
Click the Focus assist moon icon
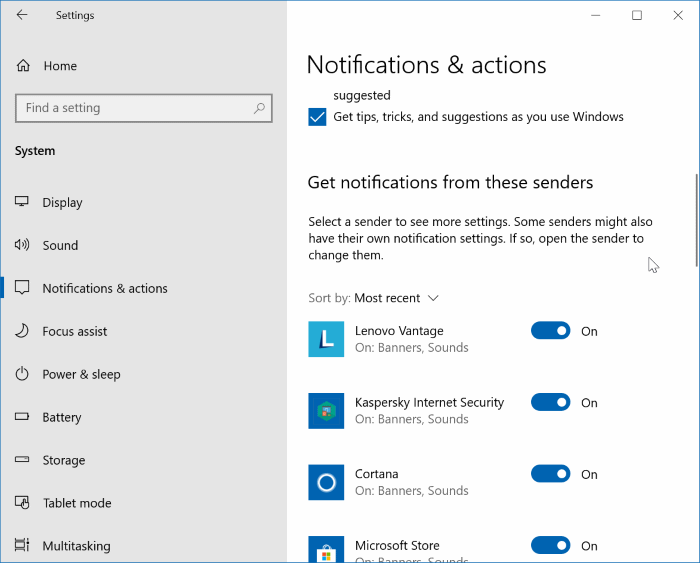coord(22,331)
